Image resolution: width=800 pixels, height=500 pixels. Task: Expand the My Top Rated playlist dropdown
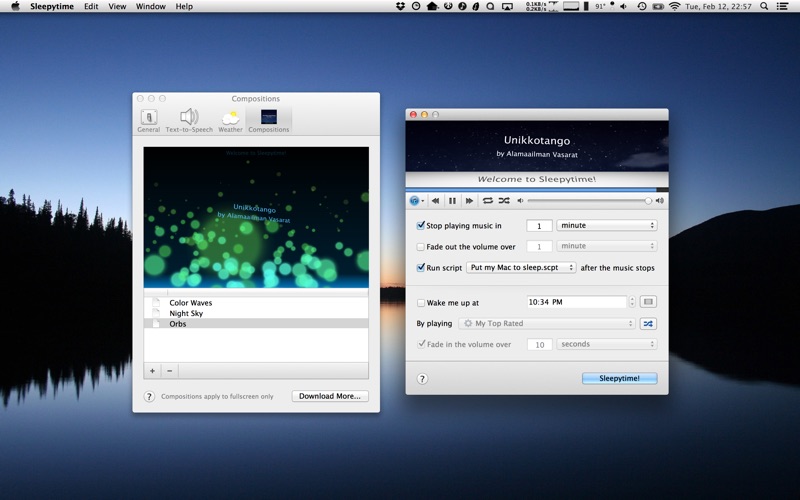(x=547, y=324)
